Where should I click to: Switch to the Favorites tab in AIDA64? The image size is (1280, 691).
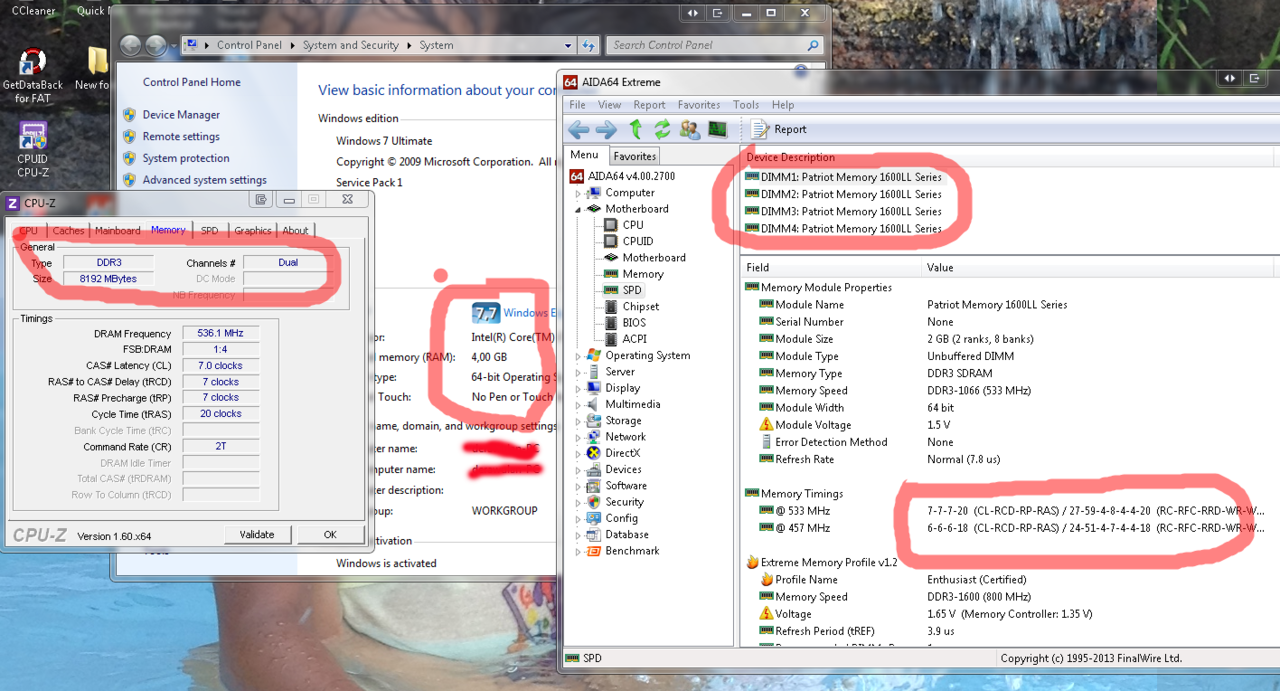point(634,156)
